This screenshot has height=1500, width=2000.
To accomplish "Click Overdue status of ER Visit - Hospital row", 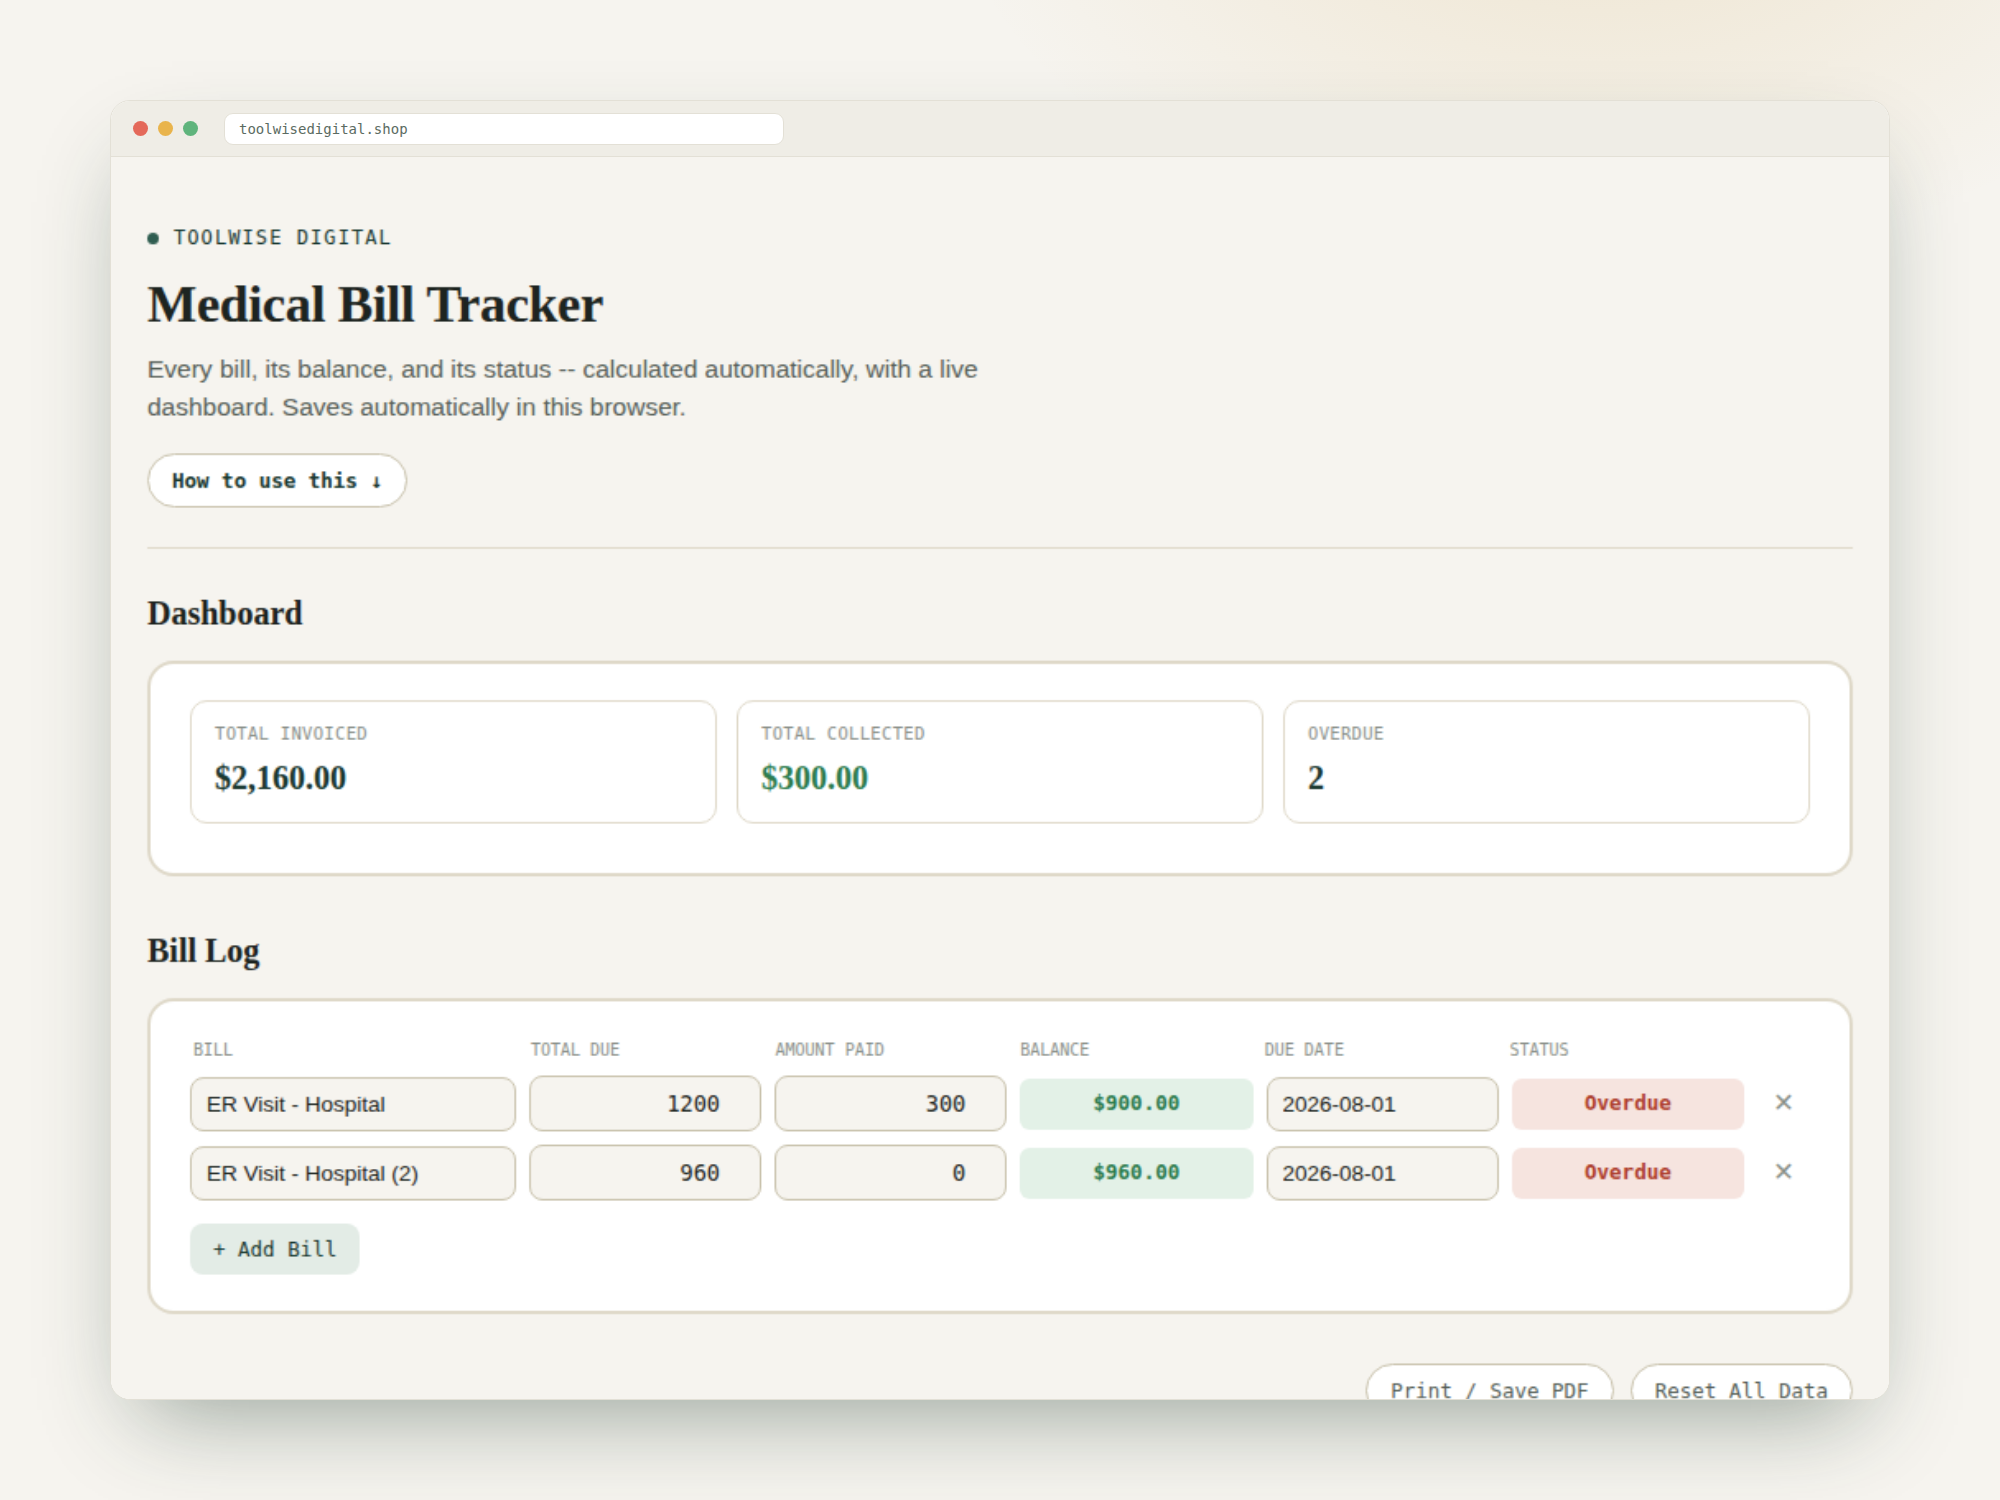I will 1628,1104.
